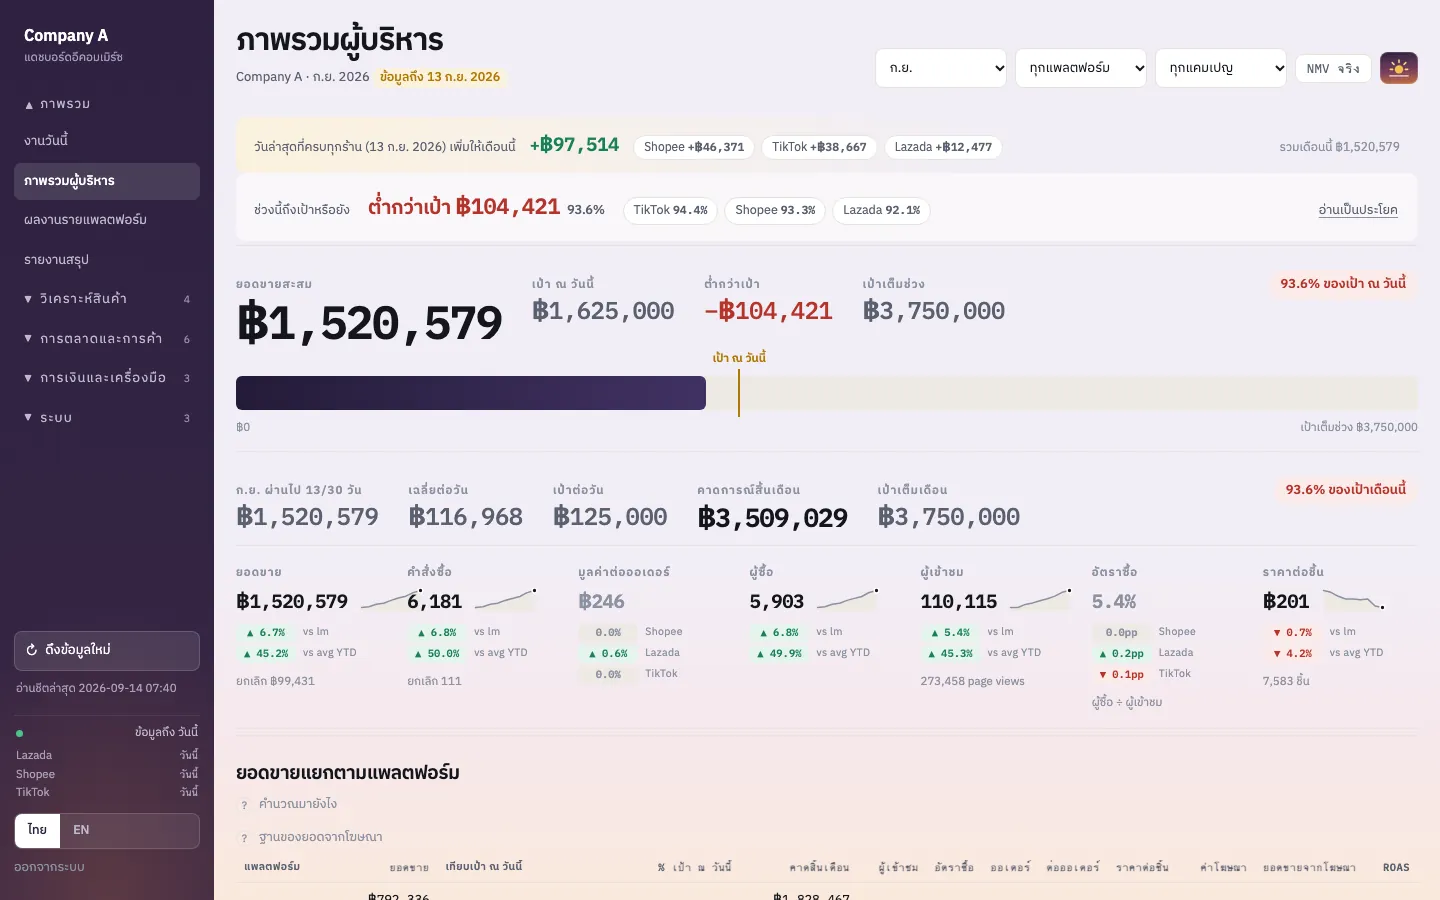Click the help icon beside ฐานของยอดจากโฆษณา
The image size is (1440, 900).
(x=244, y=838)
